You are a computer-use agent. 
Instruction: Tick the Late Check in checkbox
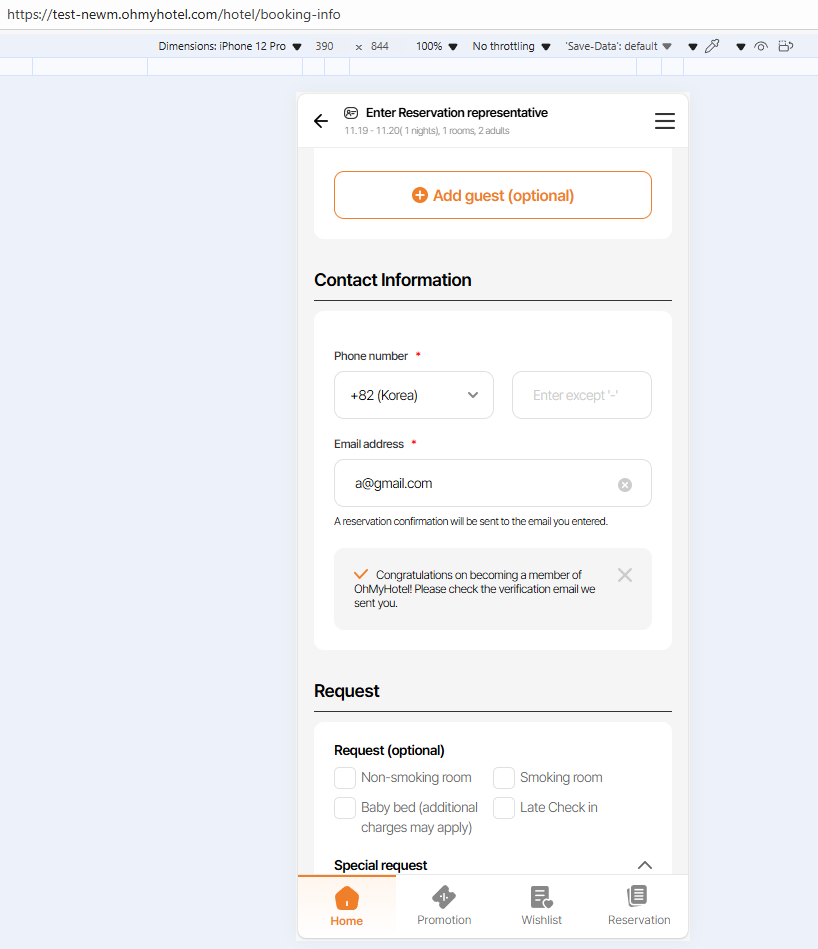(504, 808)
